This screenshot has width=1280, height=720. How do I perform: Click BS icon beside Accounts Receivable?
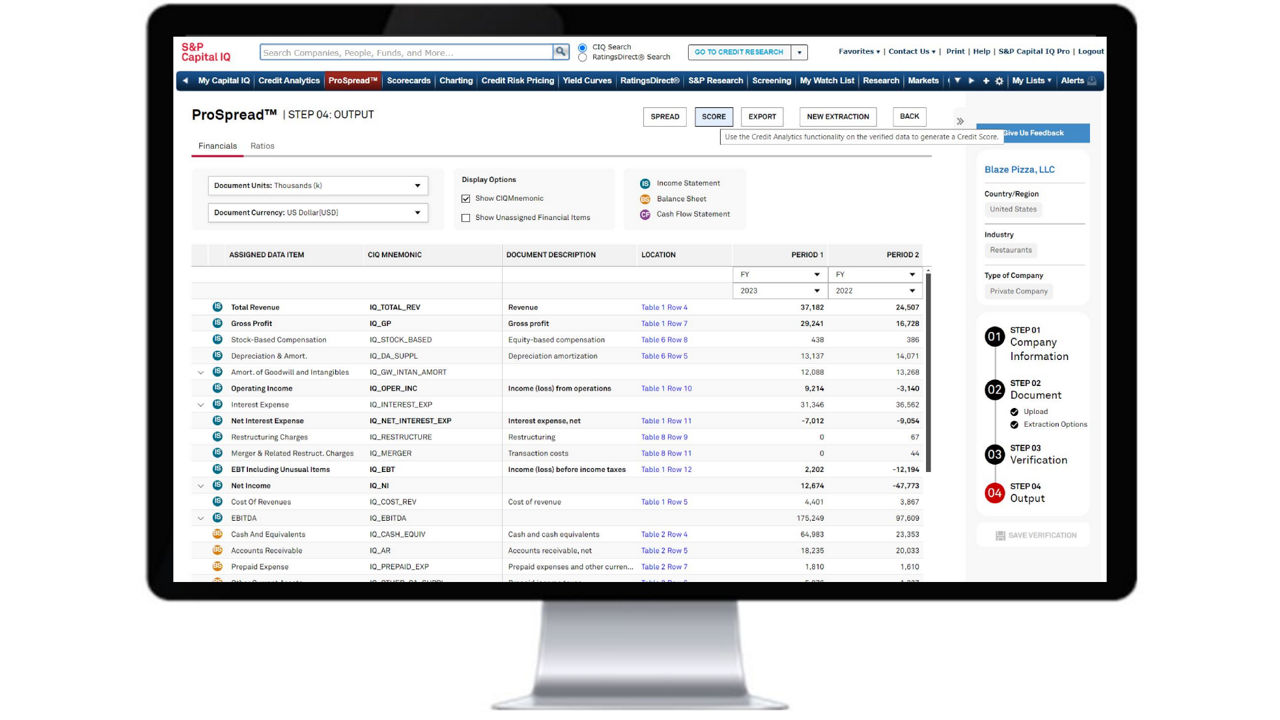pyautogui.click(x=217, y=550)
